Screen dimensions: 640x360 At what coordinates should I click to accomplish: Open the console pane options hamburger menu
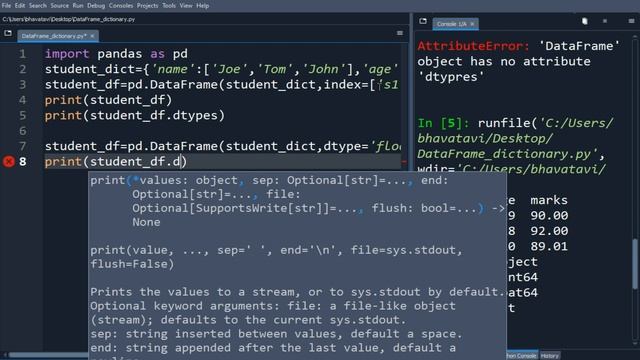[x=631, y=21]
